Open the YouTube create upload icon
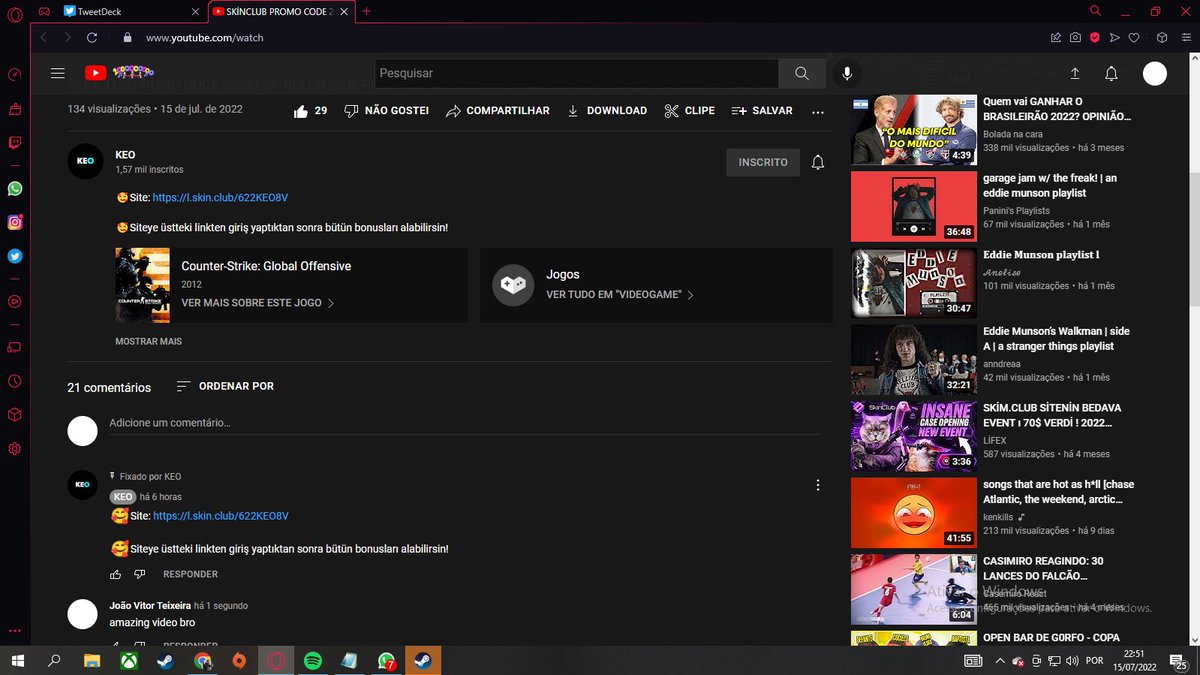 click(1075, 73)
